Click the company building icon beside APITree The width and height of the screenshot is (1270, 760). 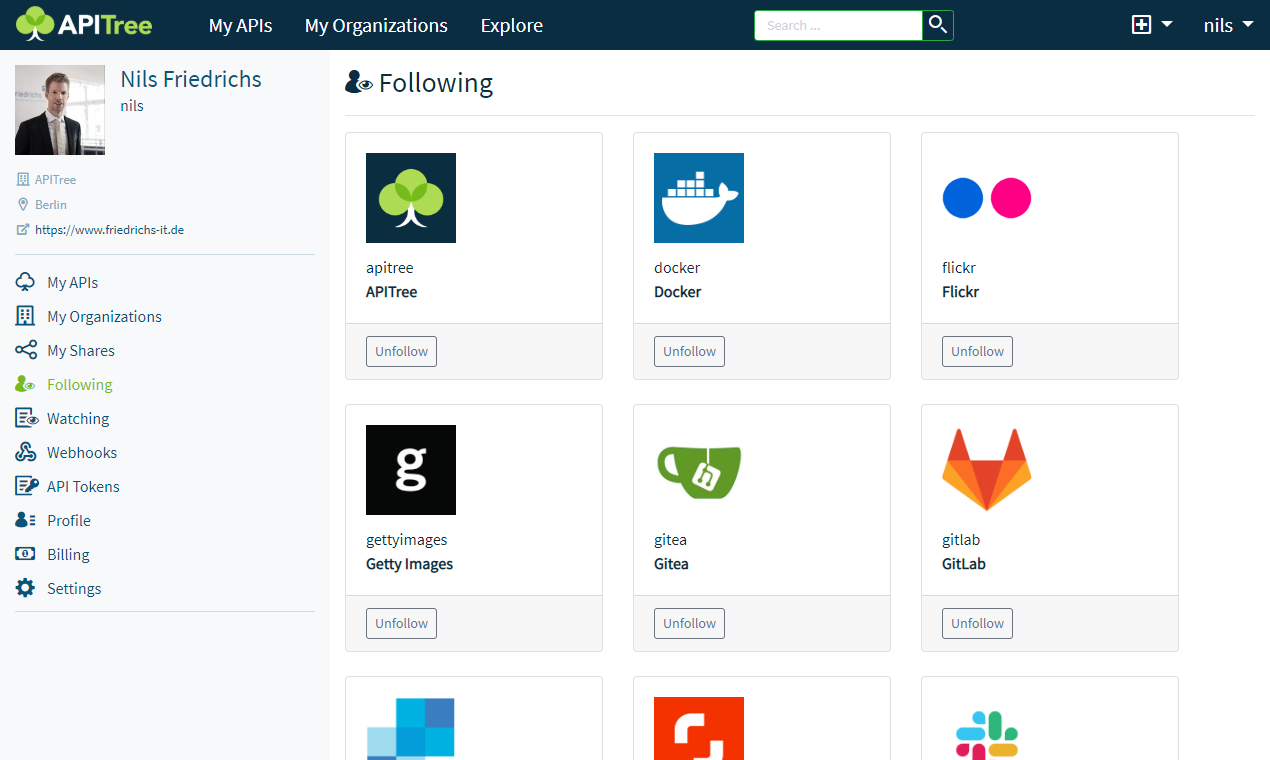[x=23, y=180]
